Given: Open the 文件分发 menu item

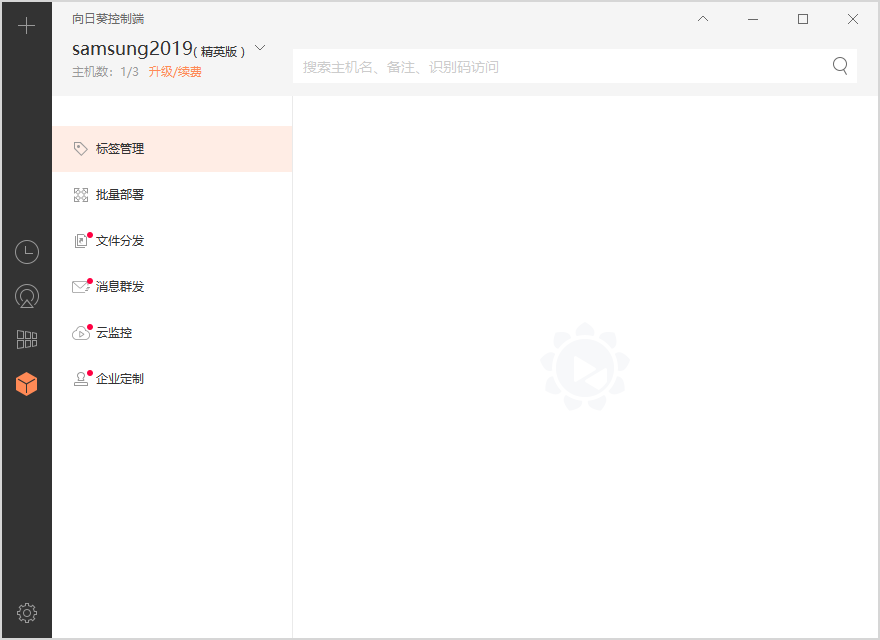Looking at the screenshot, I should click(172, 241).
